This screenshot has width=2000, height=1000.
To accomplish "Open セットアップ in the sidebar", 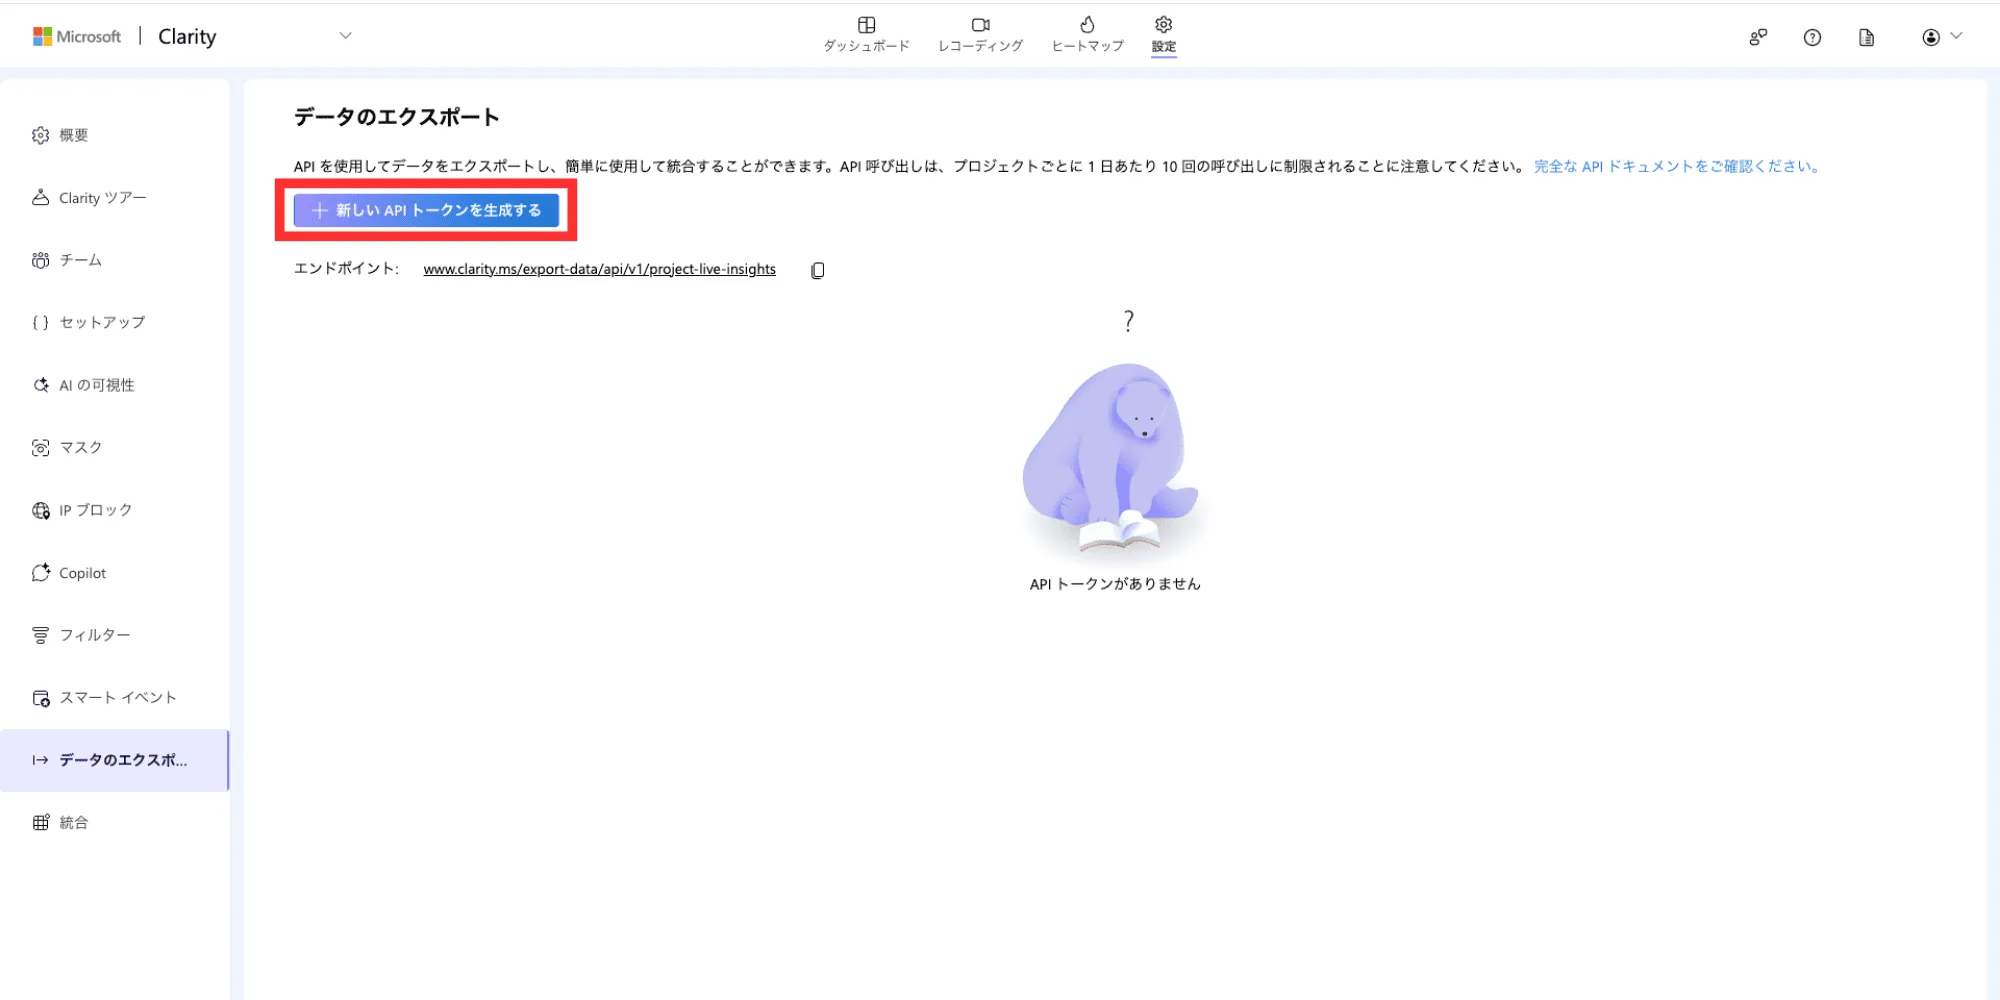I will (115, 322).
